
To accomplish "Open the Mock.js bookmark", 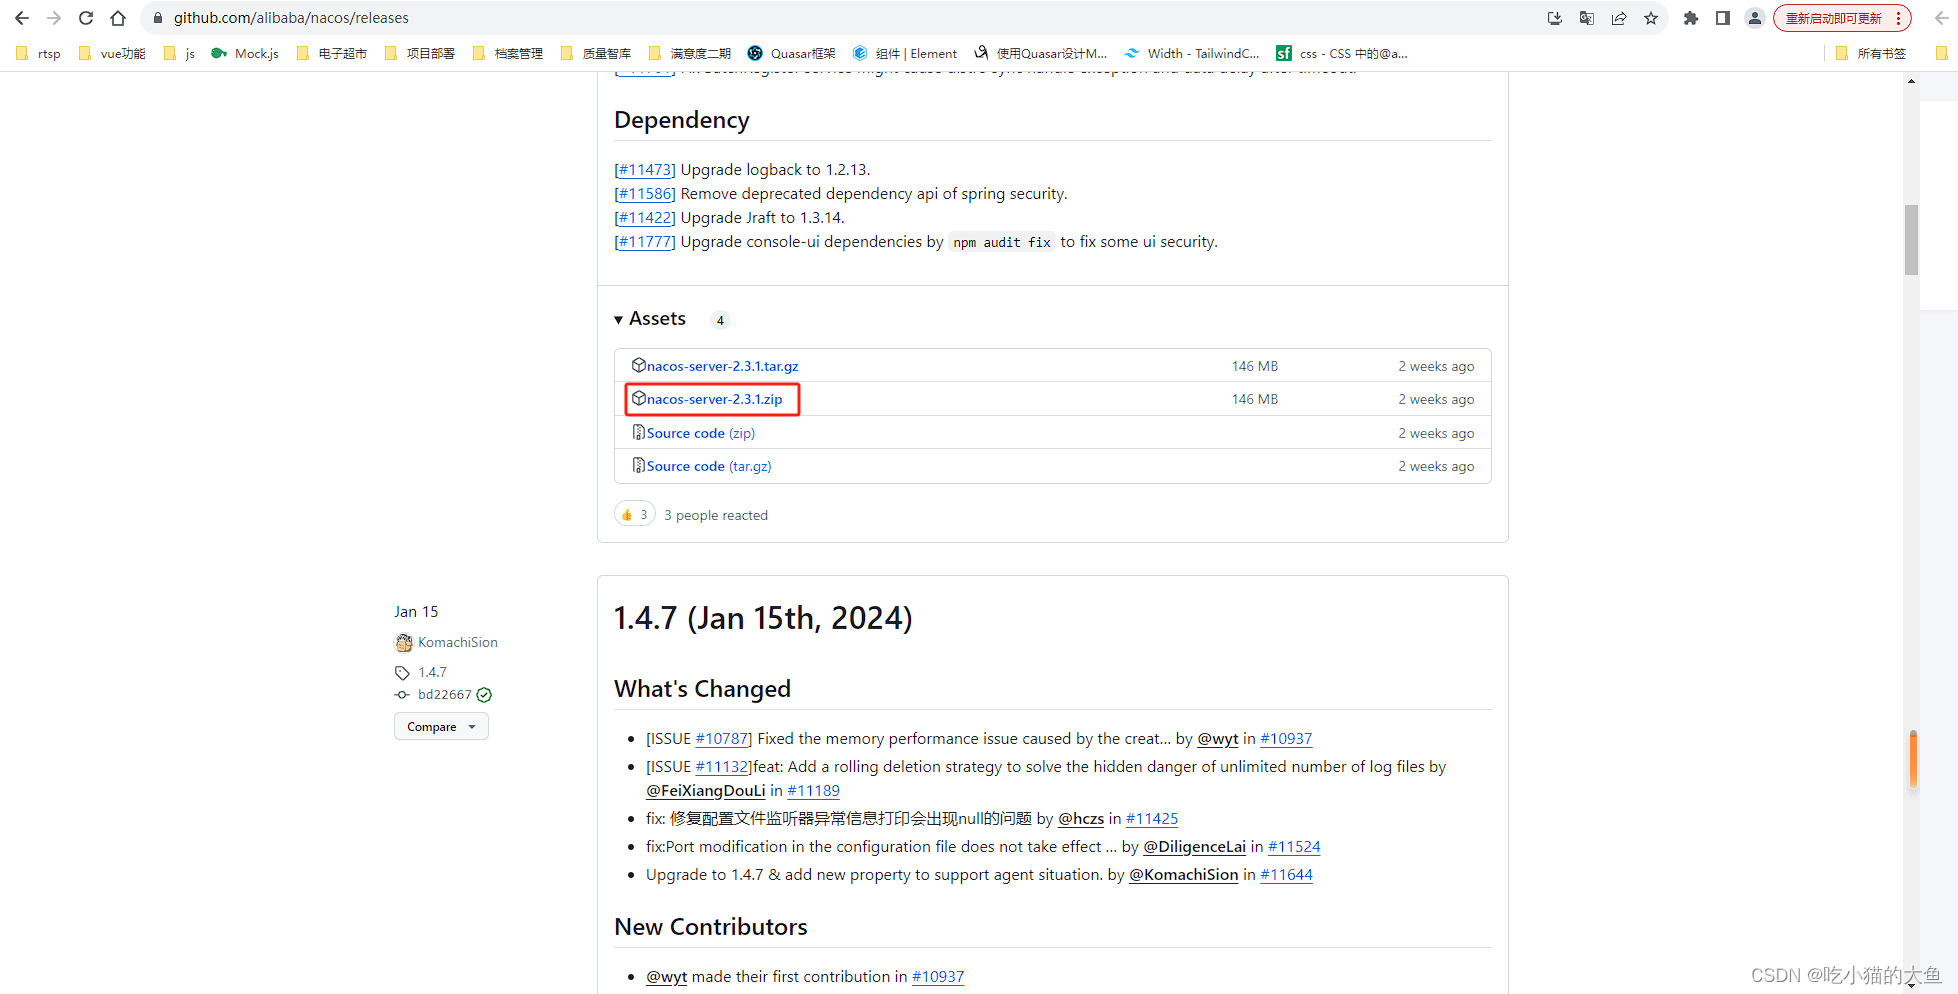I will (245, 54).
